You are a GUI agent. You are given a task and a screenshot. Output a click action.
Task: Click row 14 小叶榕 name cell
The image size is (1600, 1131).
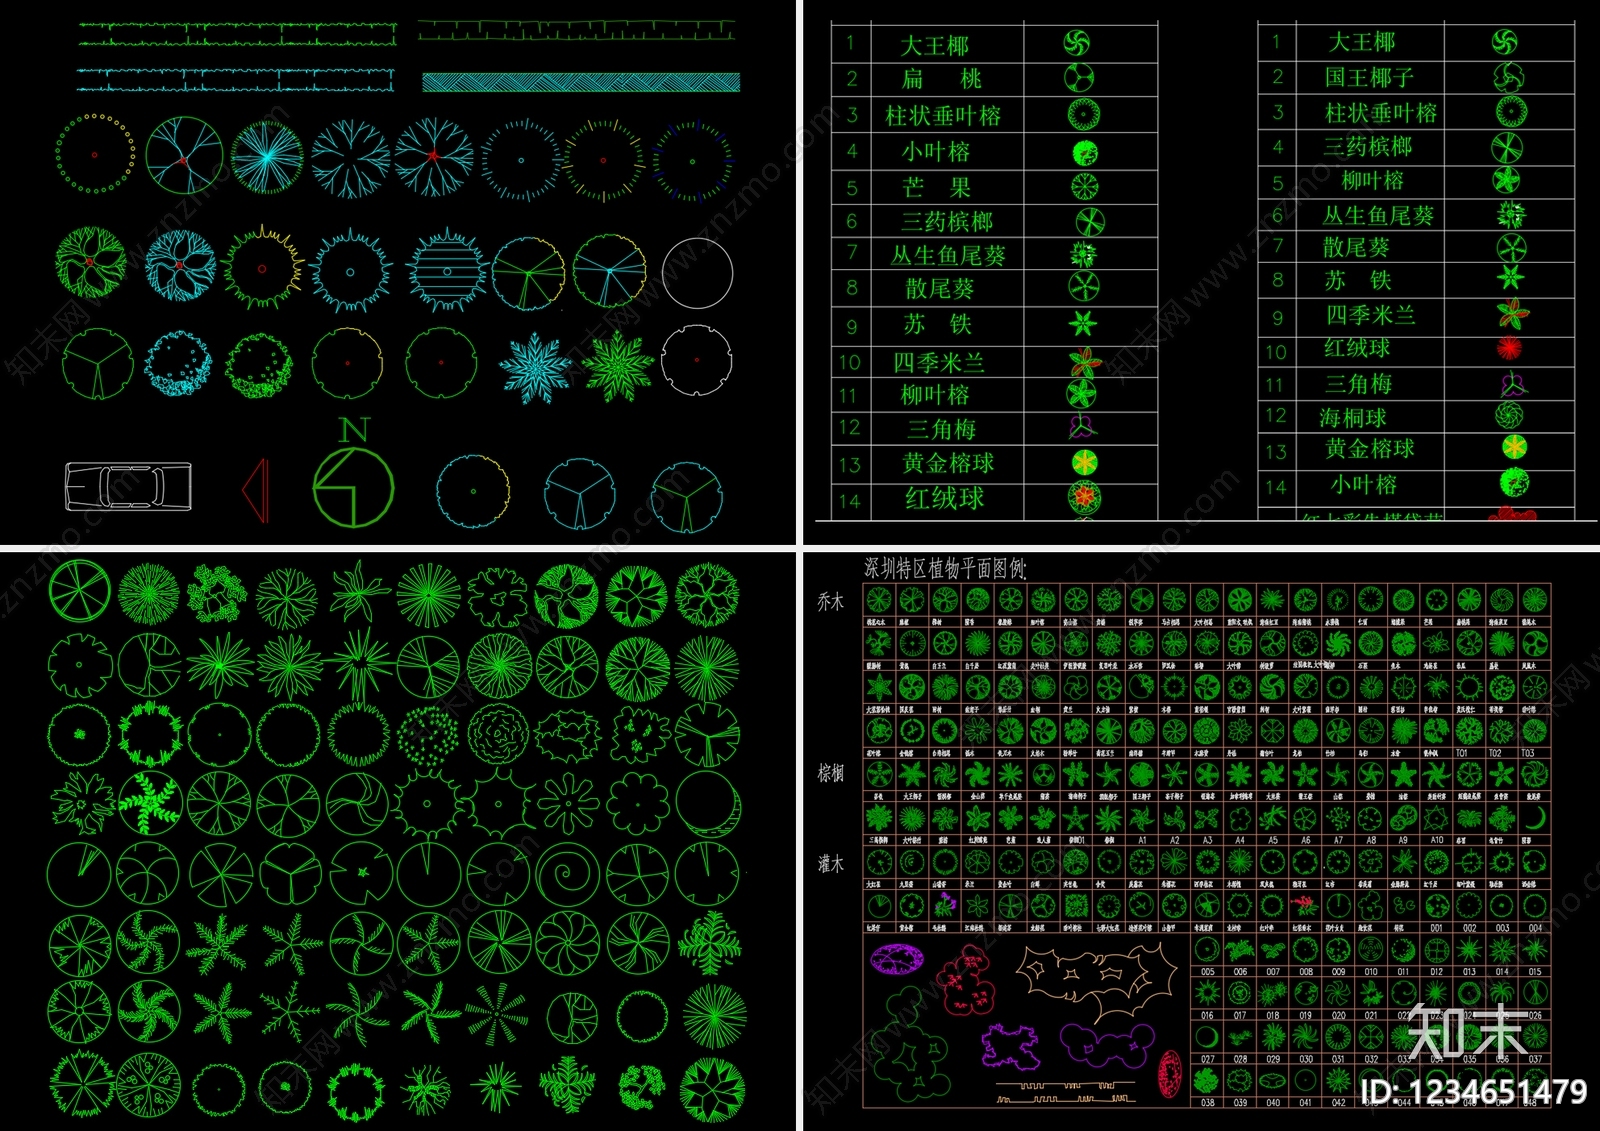(1370, 485)
